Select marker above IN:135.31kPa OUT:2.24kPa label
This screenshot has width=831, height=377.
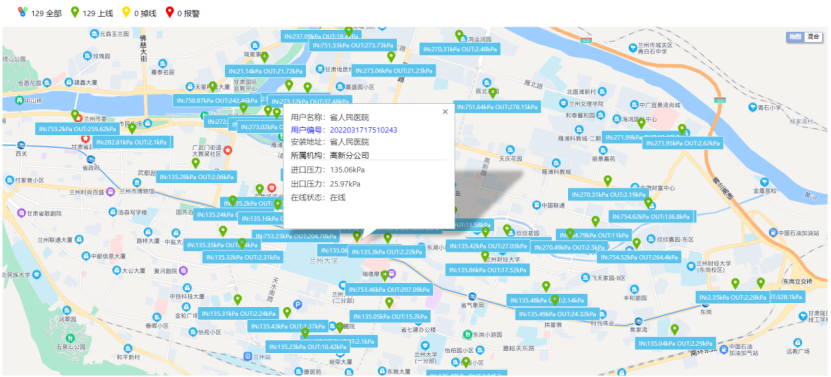coord(238,300)
